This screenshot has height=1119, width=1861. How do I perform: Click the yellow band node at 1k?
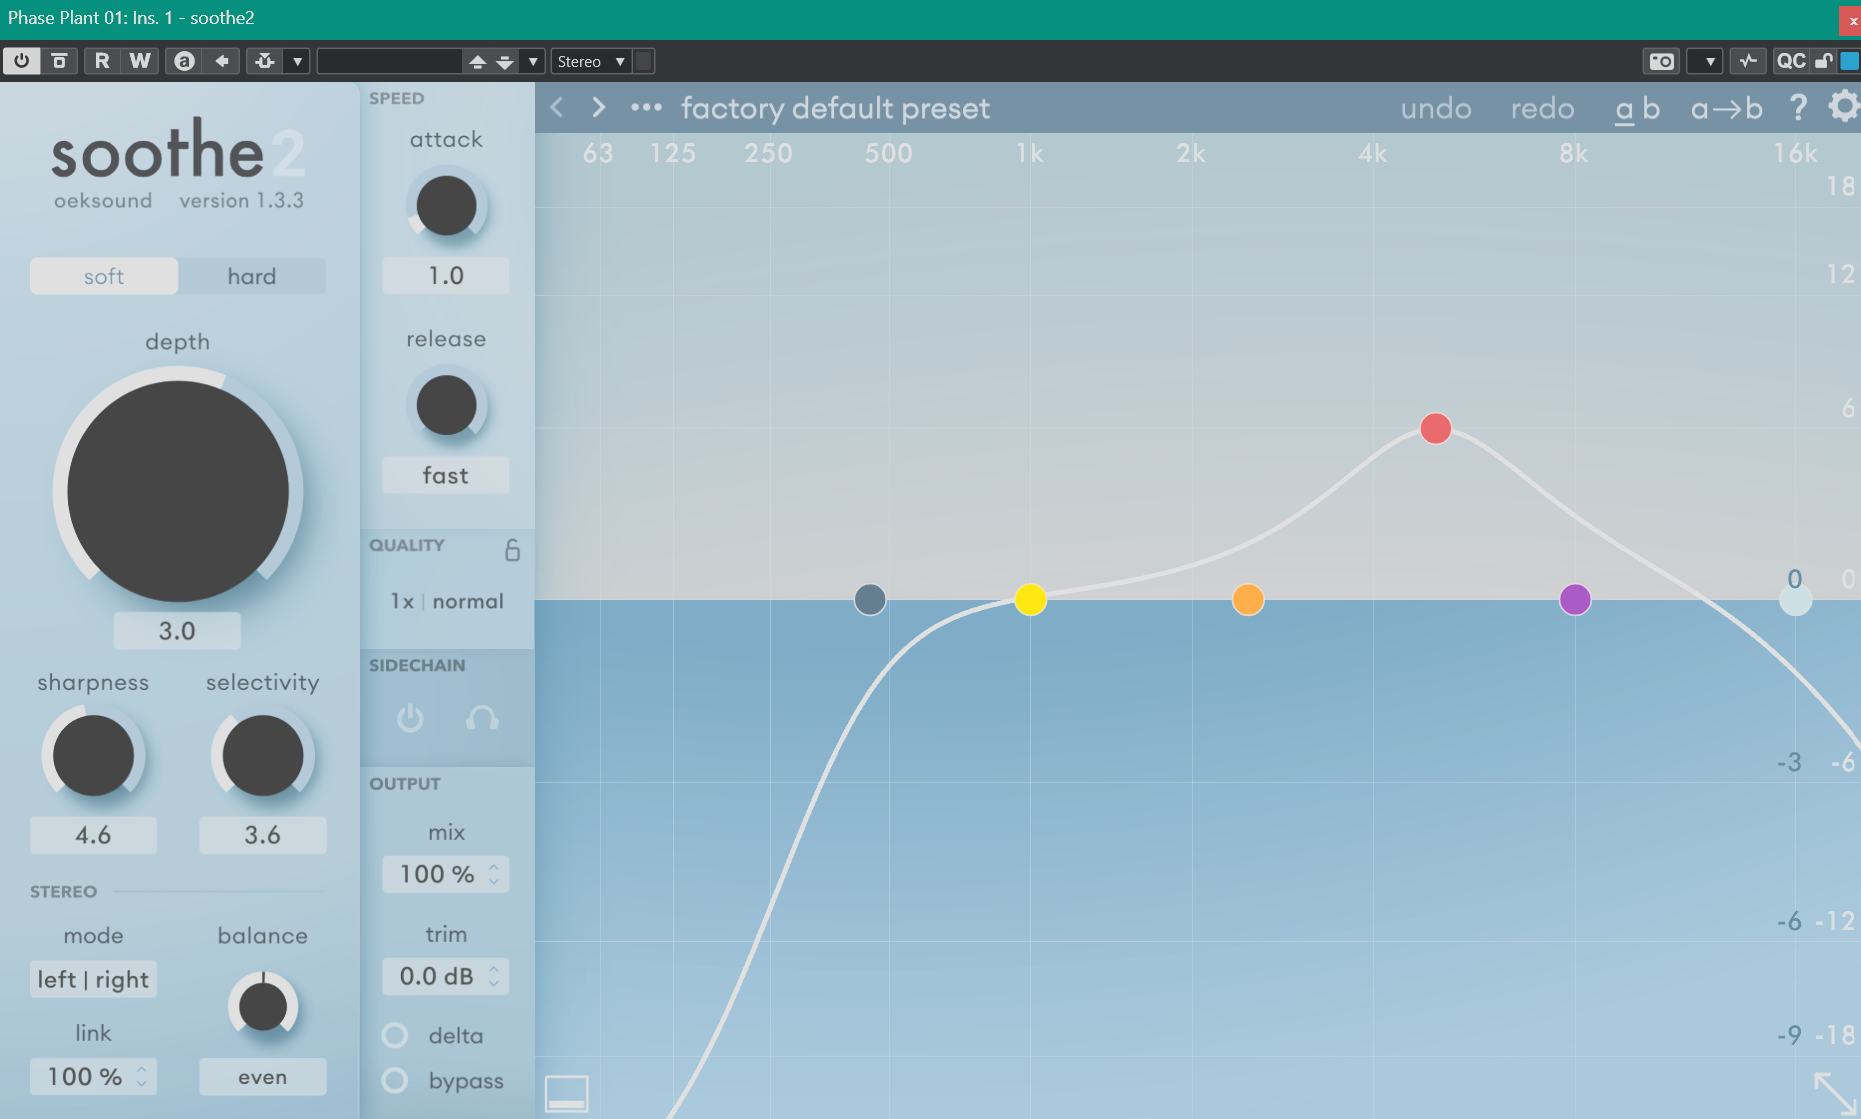point(1030,600)
